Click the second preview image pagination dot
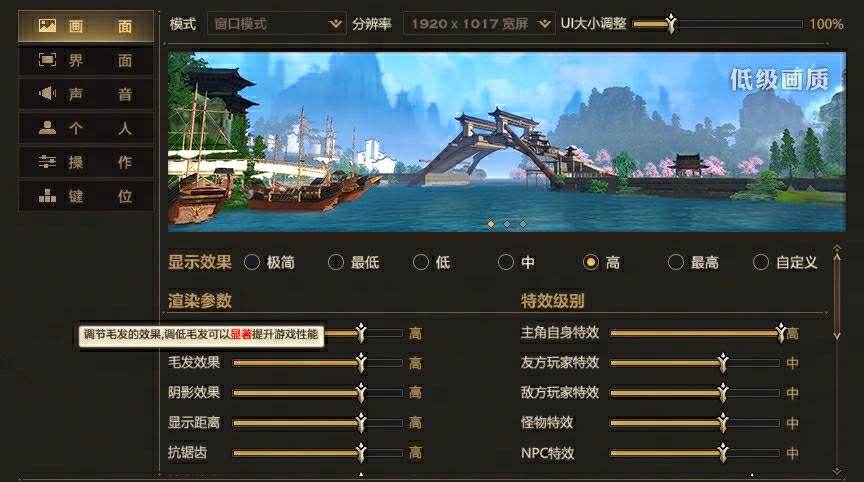Viewport: 864px width, 482px height. coord(507,224)
